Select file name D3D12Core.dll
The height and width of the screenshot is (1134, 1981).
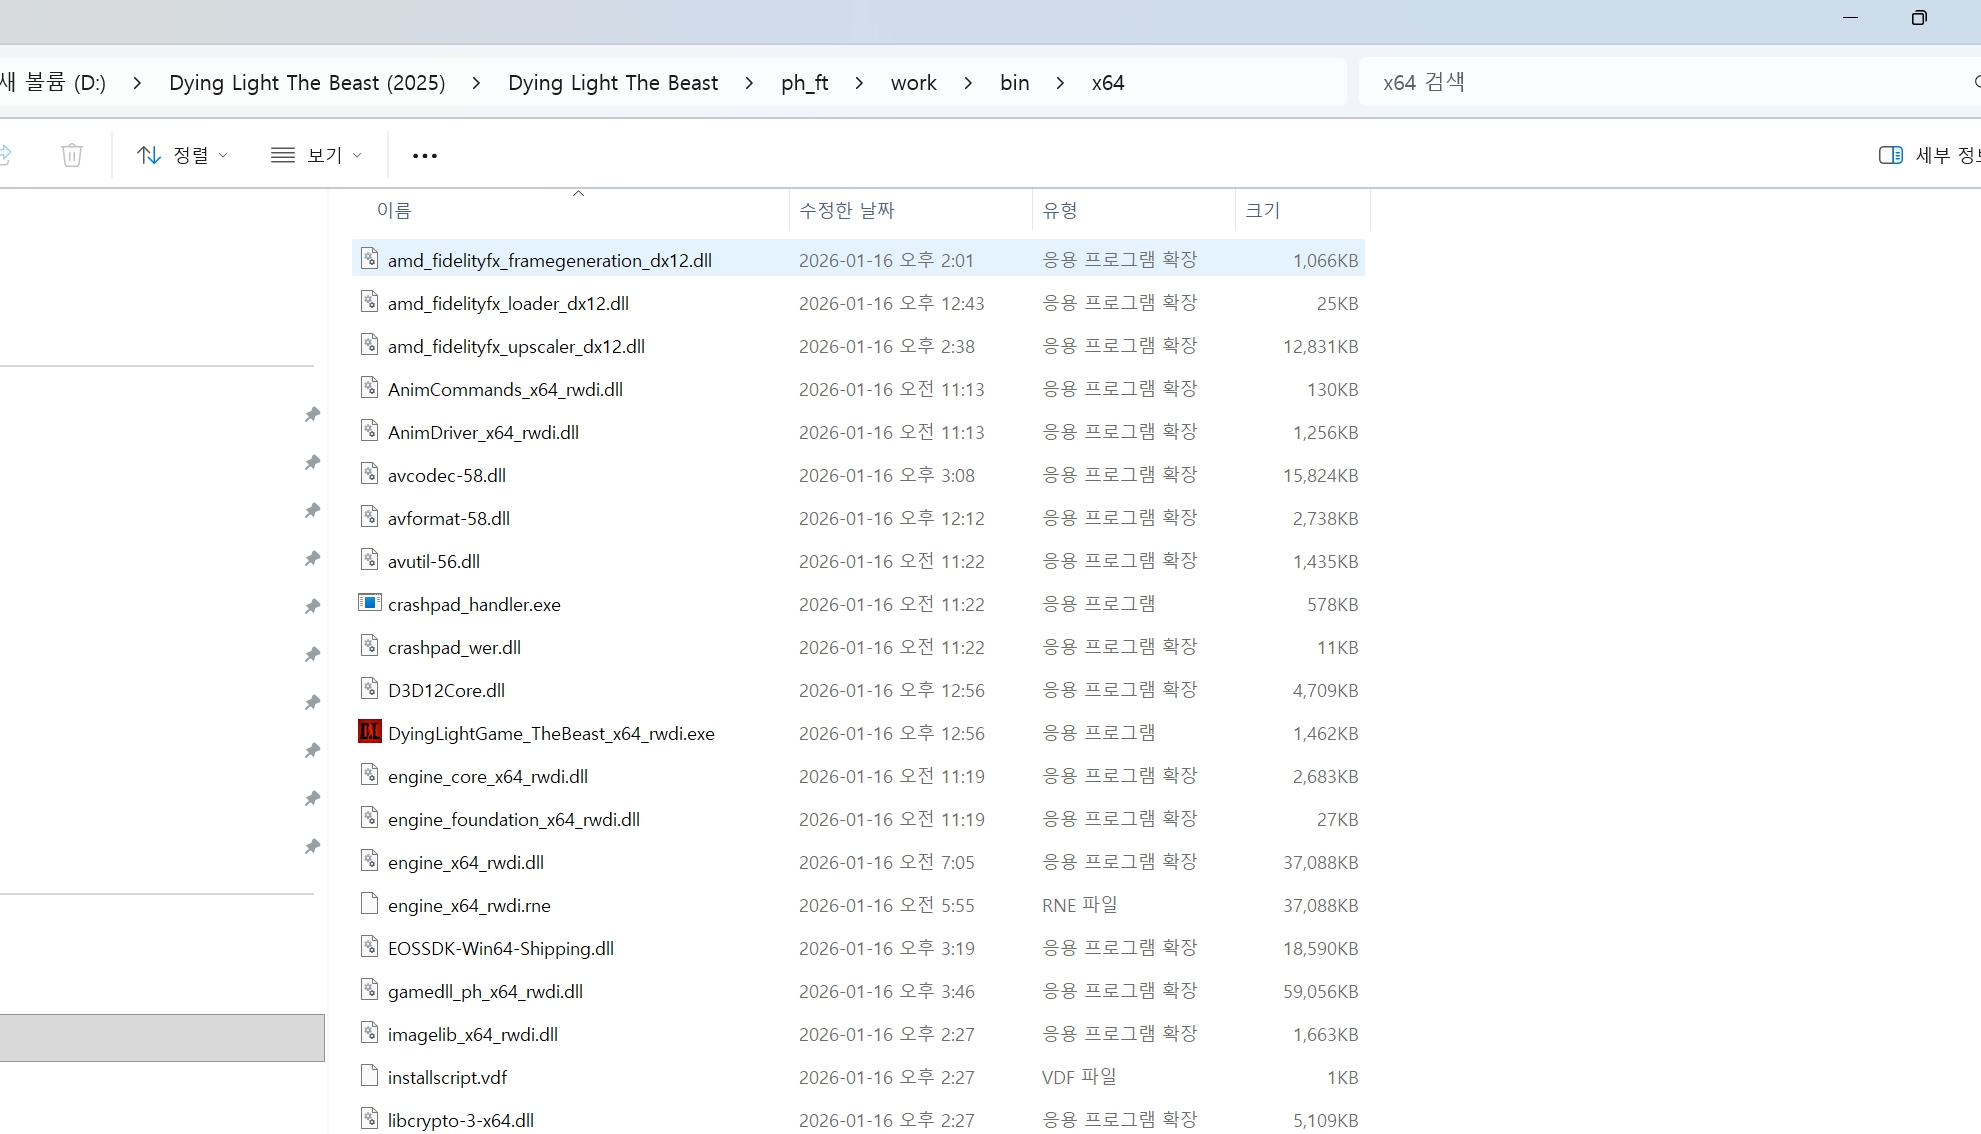(446, 691)
